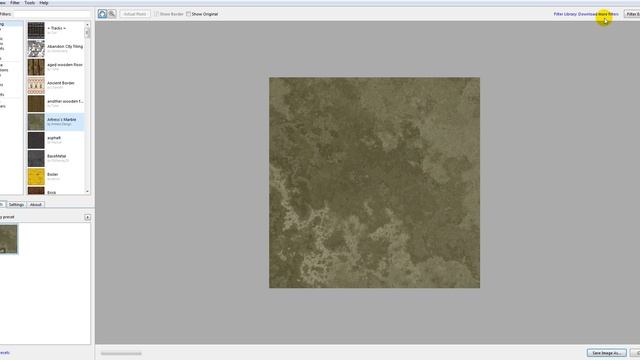Select the highlighted Marble filter entry
The width and height of the screenshot is (640, 360).
pos(56,122)
